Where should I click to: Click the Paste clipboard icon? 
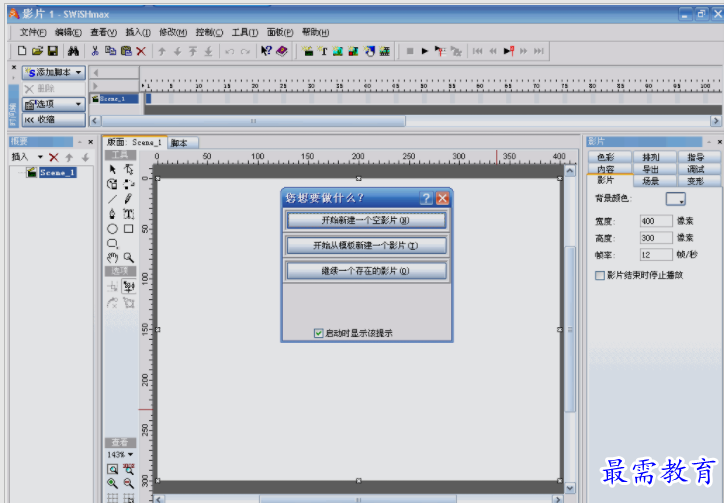(126, 51)
